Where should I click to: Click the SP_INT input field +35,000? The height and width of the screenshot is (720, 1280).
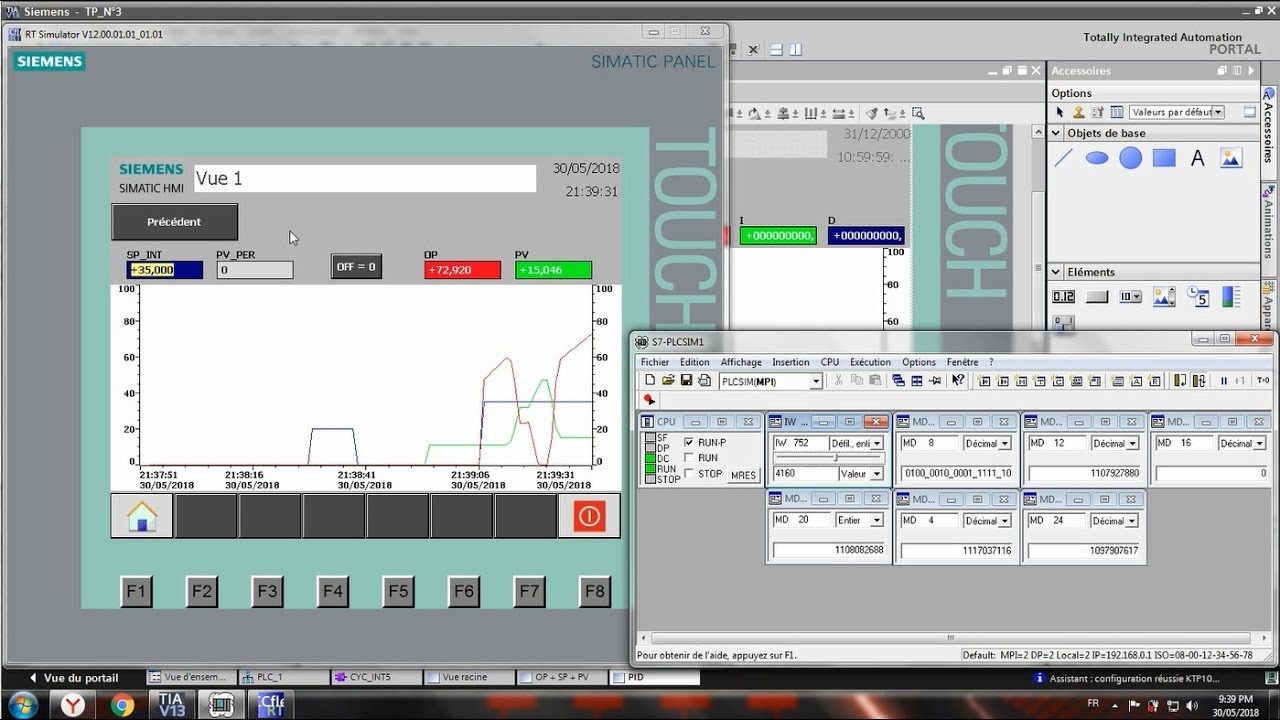pyautogui.click(x=165, y=270)
